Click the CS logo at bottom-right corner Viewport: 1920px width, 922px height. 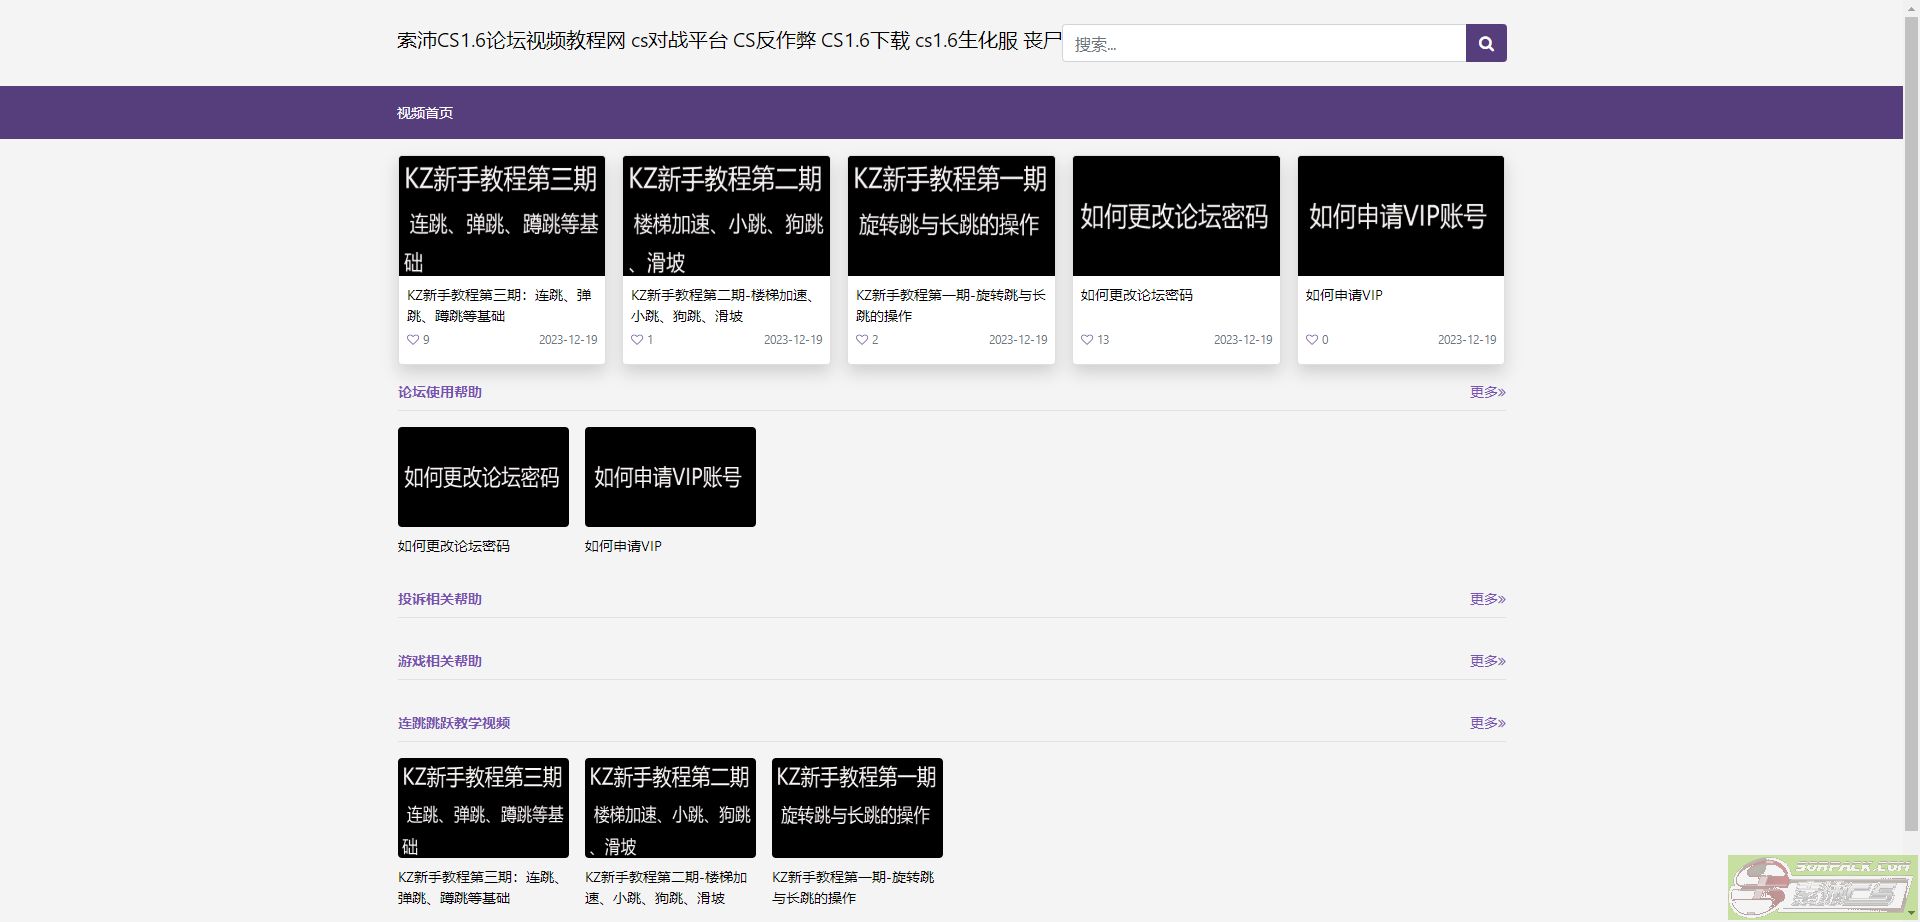coord(1821,887)
